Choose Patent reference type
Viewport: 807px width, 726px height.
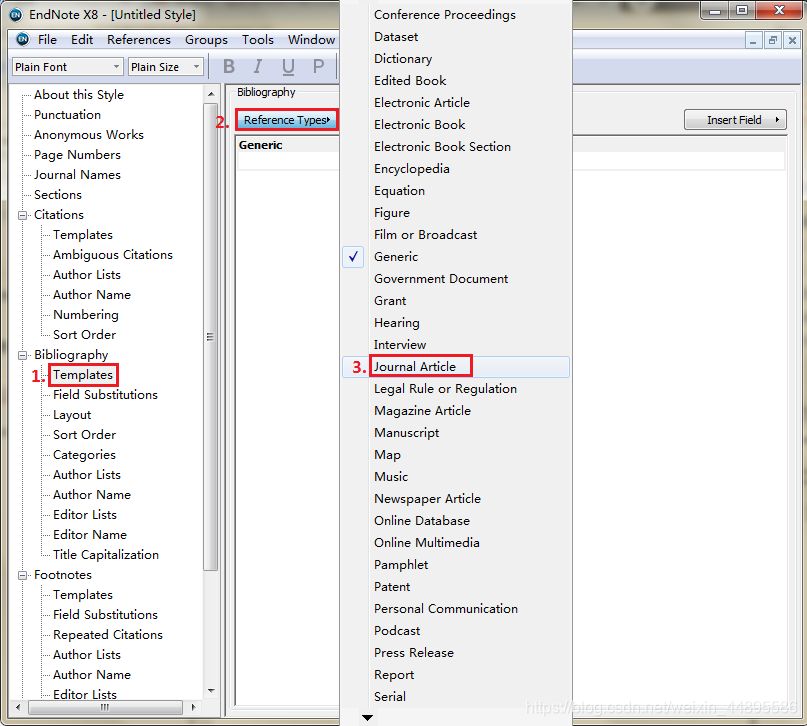[456, 587]
